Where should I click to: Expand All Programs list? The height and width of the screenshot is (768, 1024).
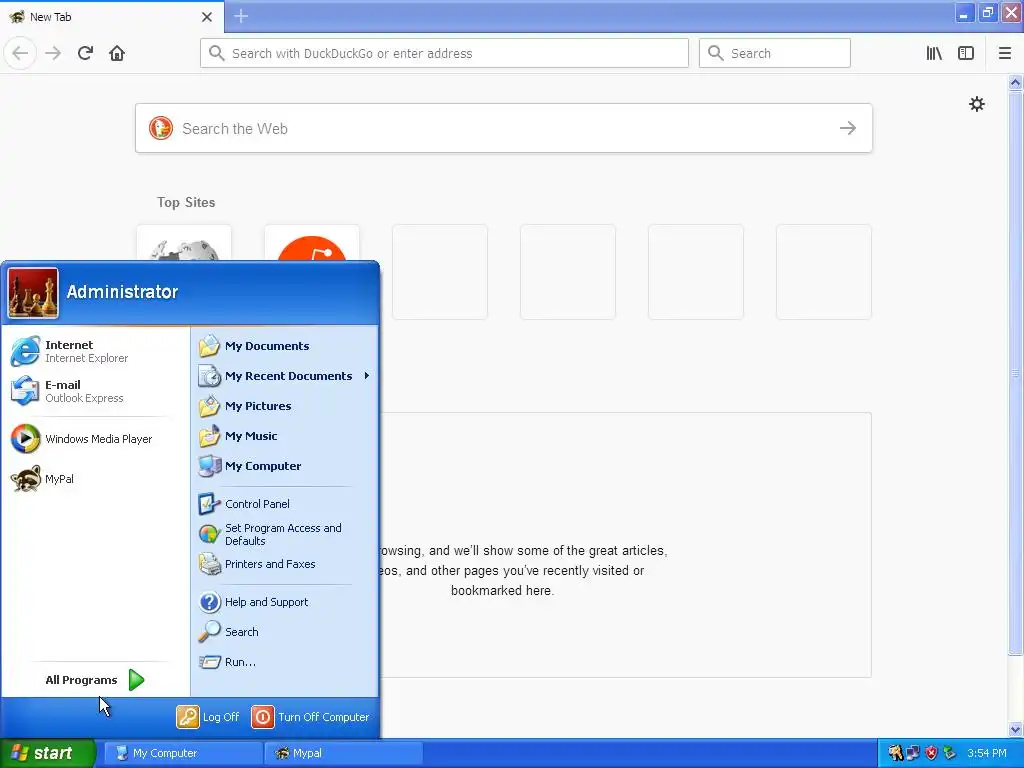point(95,680)
